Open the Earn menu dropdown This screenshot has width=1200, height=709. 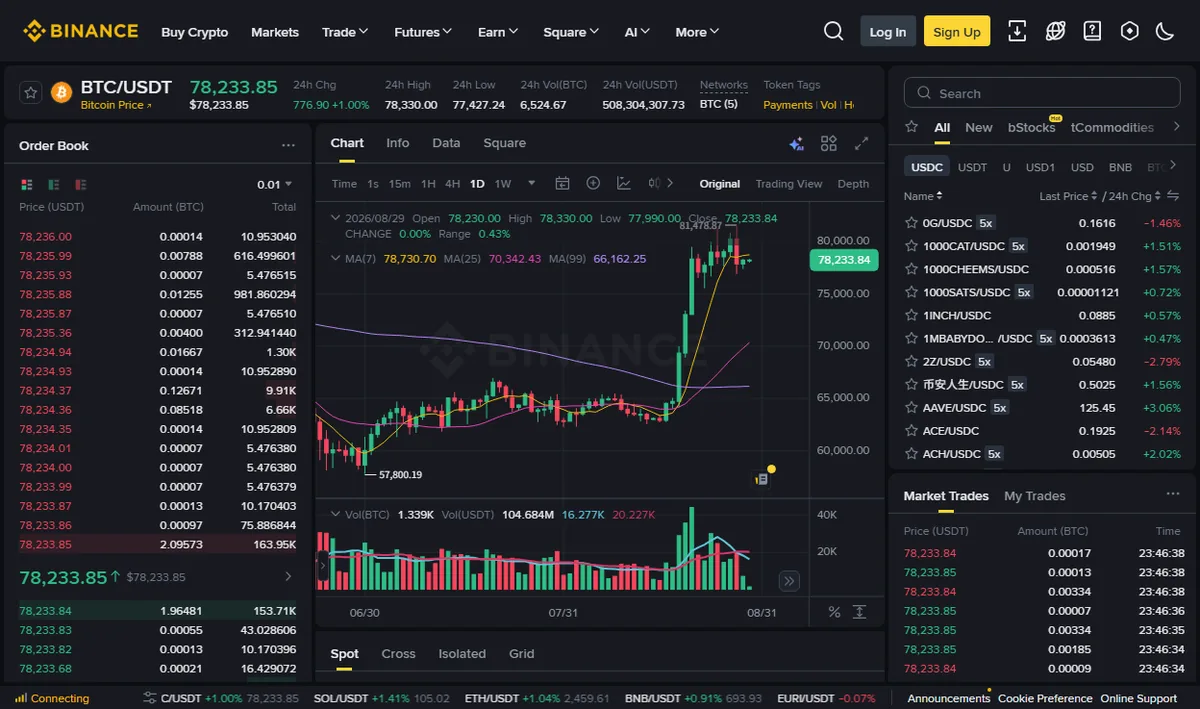click(498, 32)
